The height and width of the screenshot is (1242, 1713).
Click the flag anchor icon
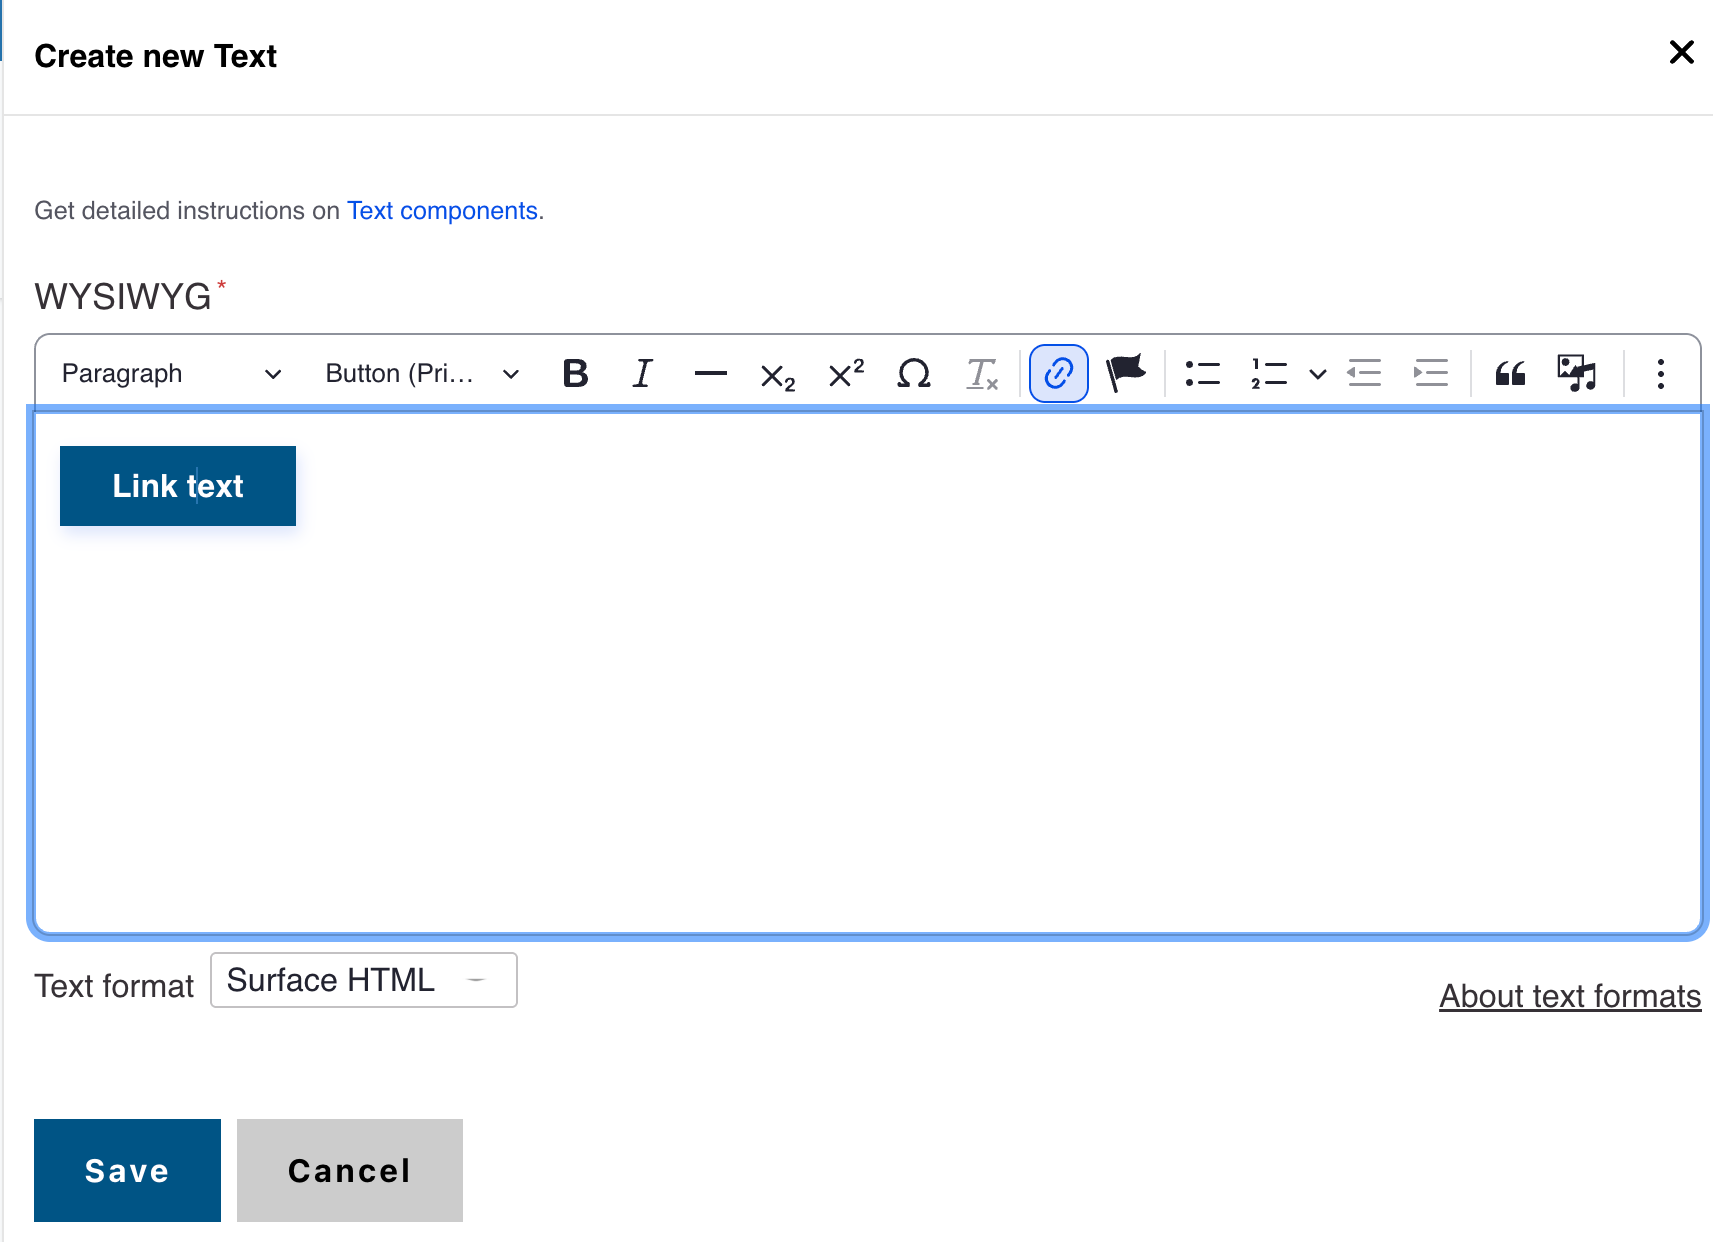click(x=1125, y=374)
